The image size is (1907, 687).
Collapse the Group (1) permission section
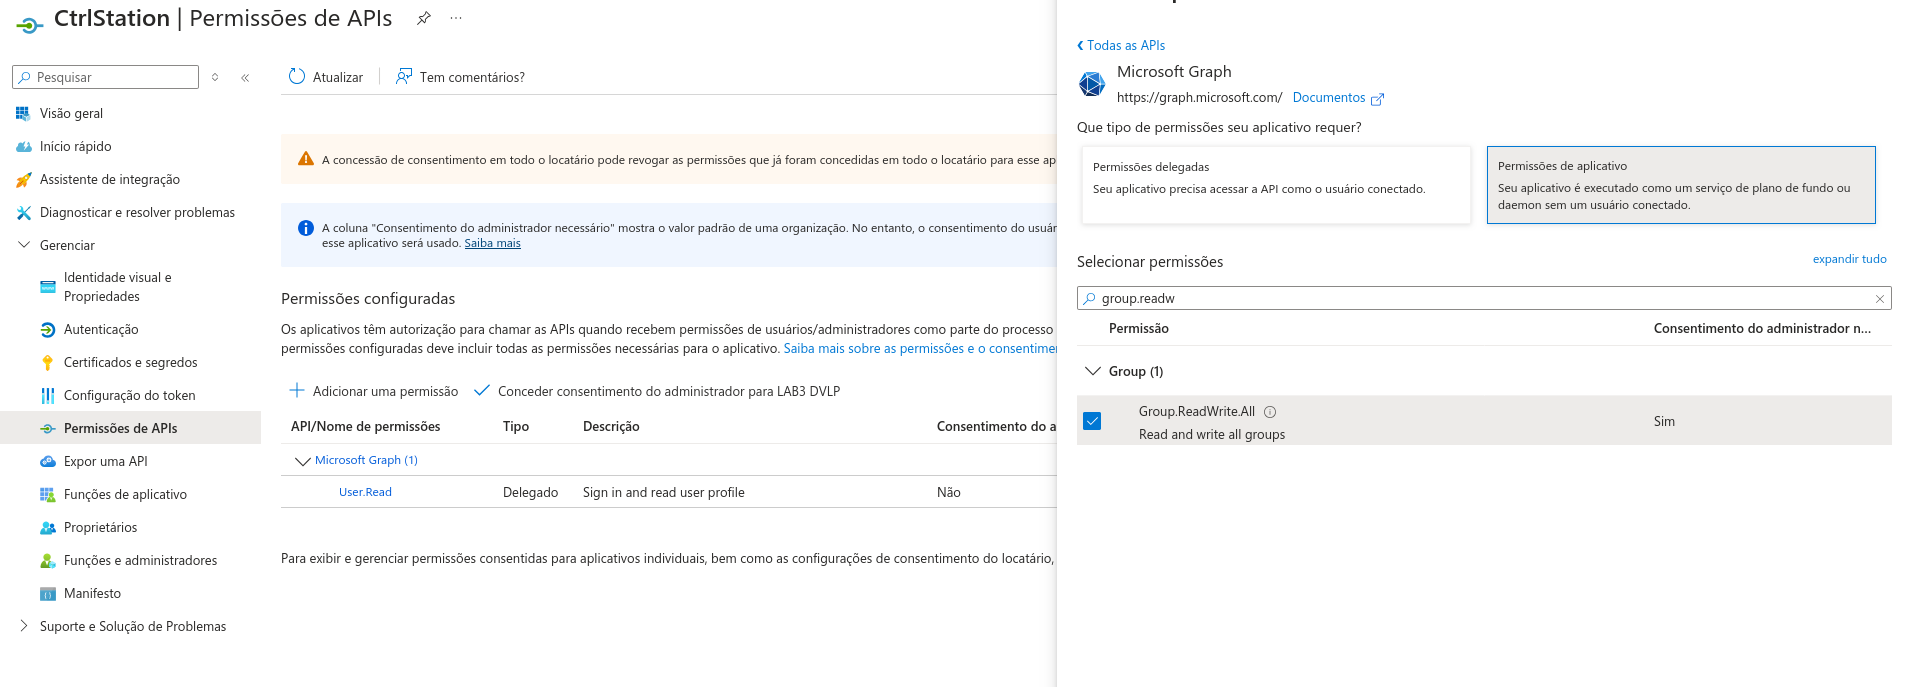coord(1093,371)
